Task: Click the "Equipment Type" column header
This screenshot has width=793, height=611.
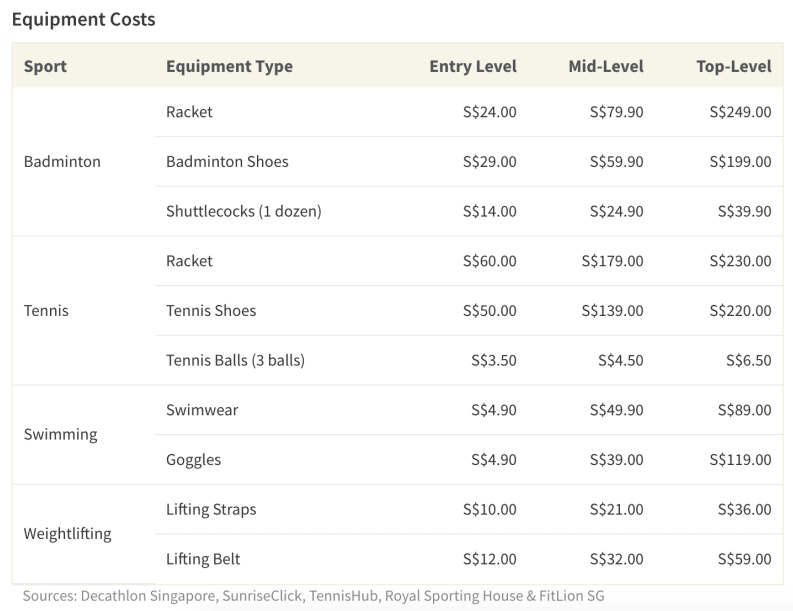Action: point(229,66)
